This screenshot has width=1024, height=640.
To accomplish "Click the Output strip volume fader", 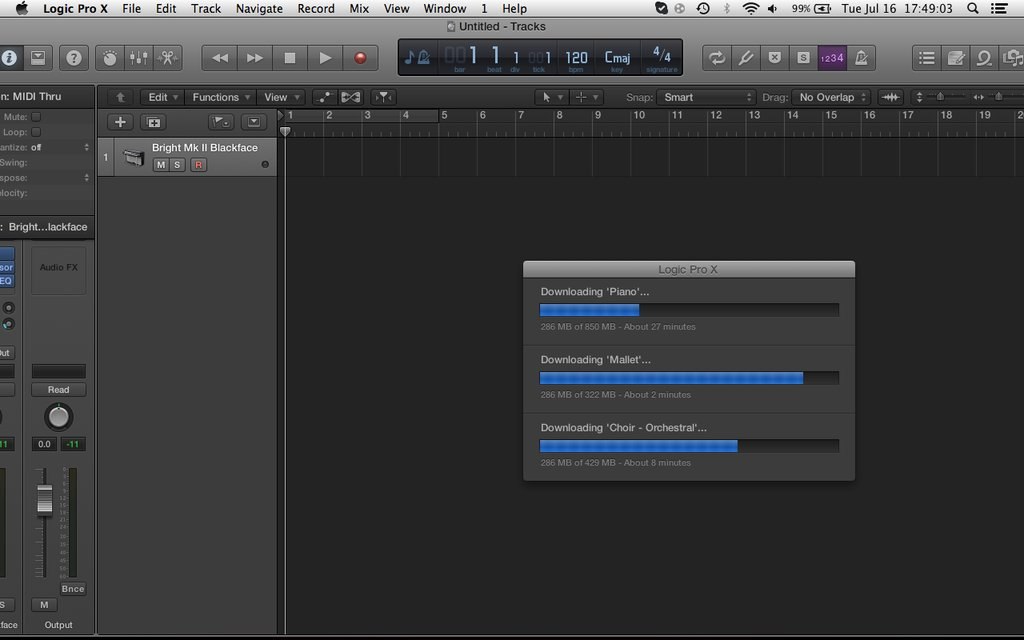I will point(44,499).
